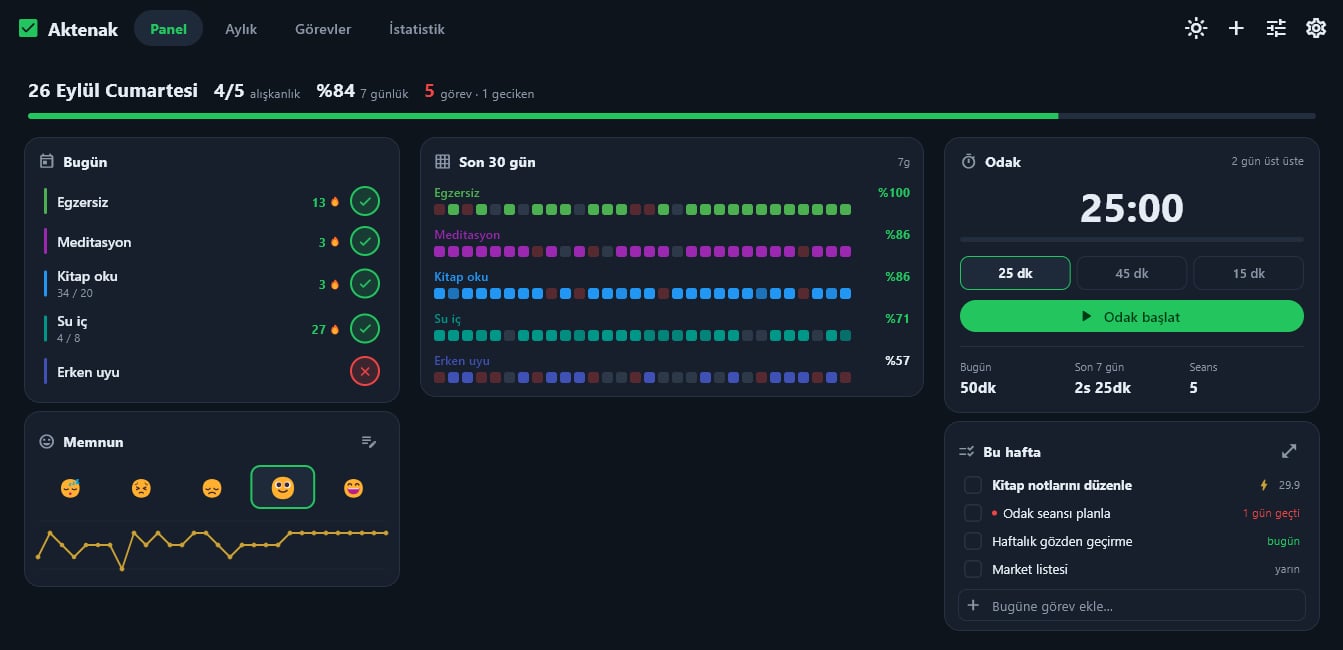
Task: Open filter sliders icon in header
Action: coord(1276,28)
